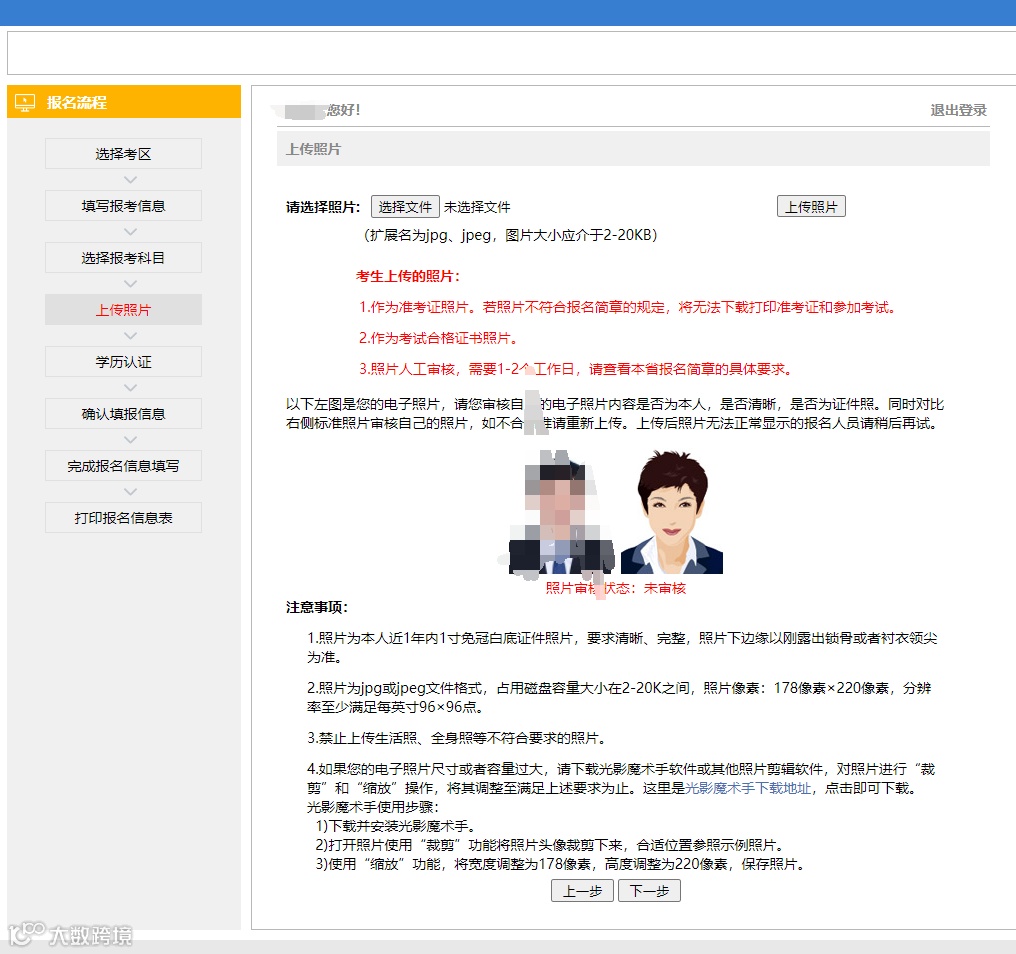This screenshot has height=954, width=1016.
Task: Go to the 确认填报信息 step
Action: pyautogui.click(x=123, y=413)
